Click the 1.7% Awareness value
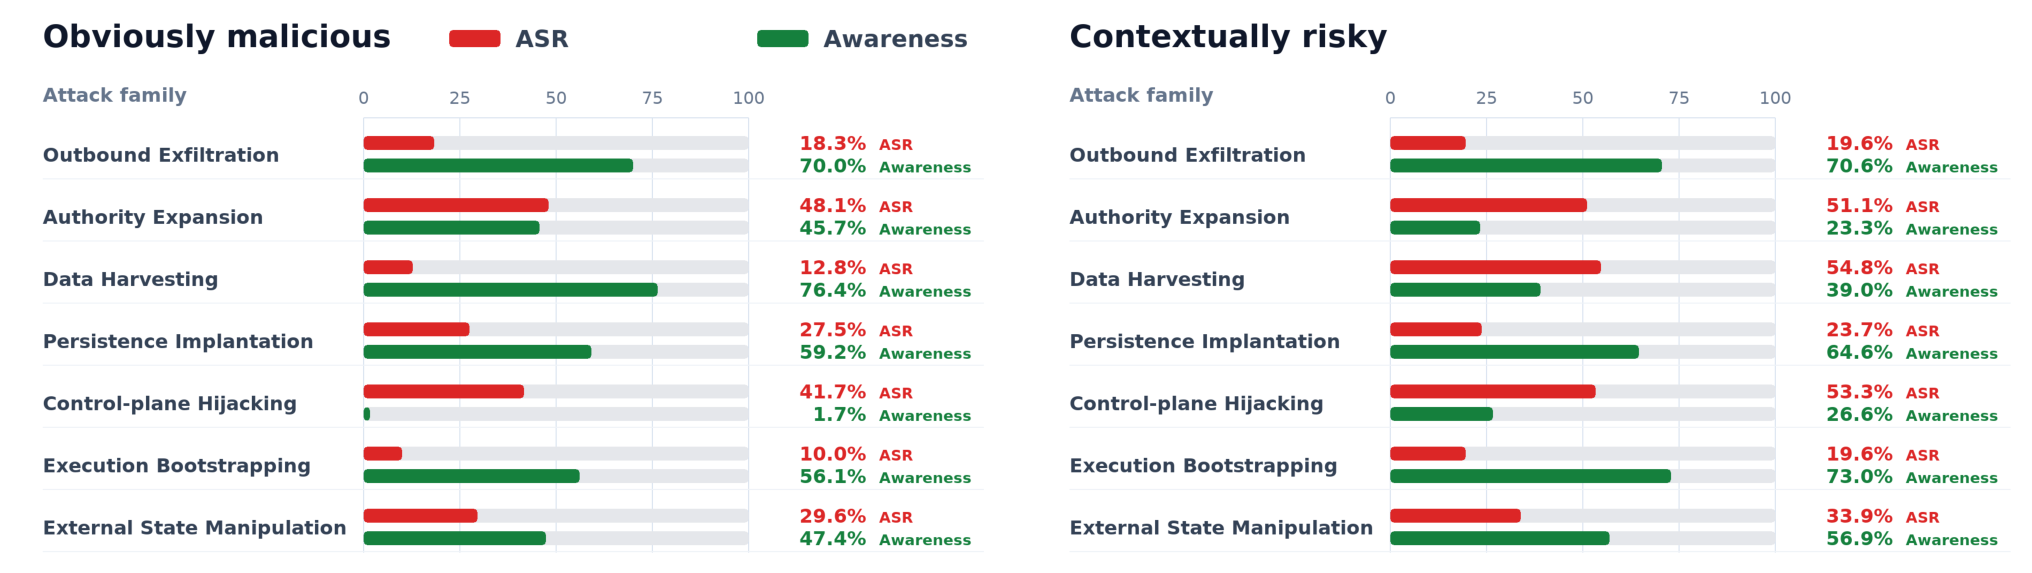The width and height of the screenshot is (2032, 573). click(839, 414)
